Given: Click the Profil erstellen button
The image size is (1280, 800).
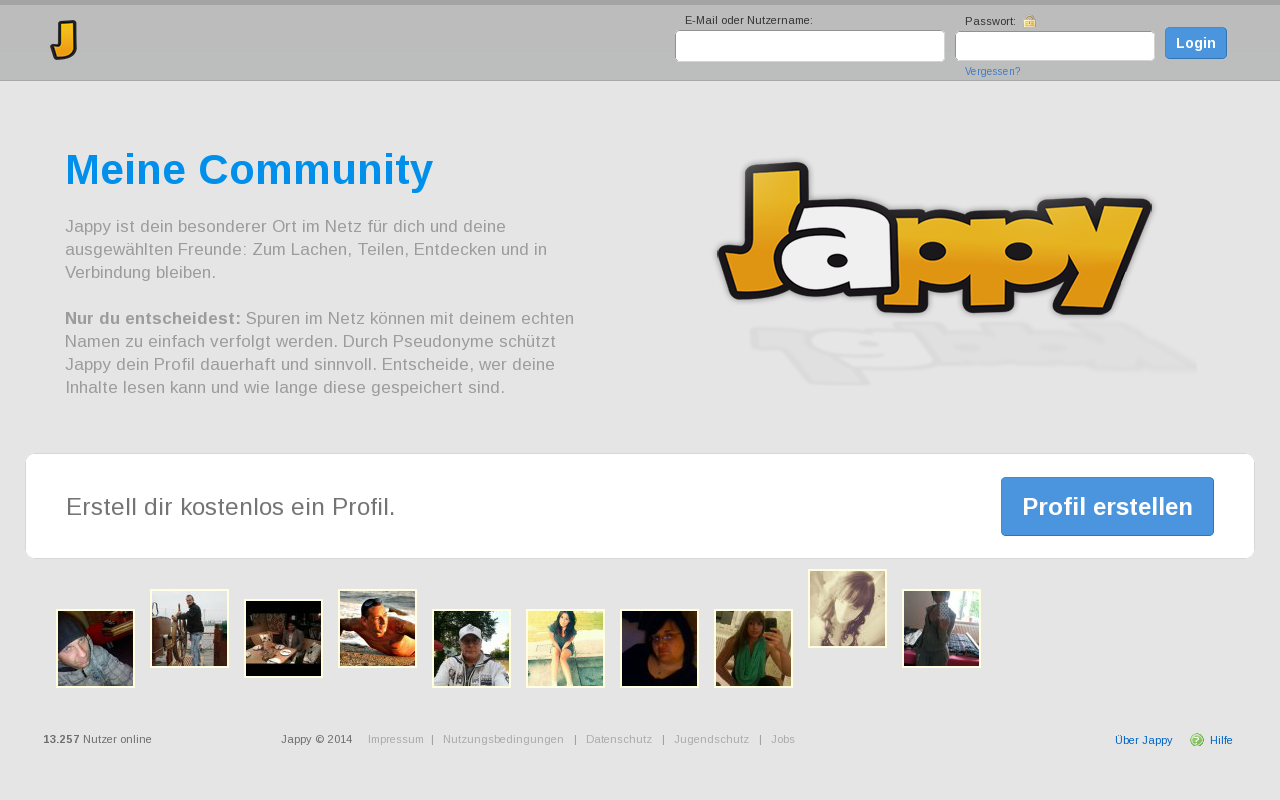Looking at the screenshot, I should click(1107, 506).
